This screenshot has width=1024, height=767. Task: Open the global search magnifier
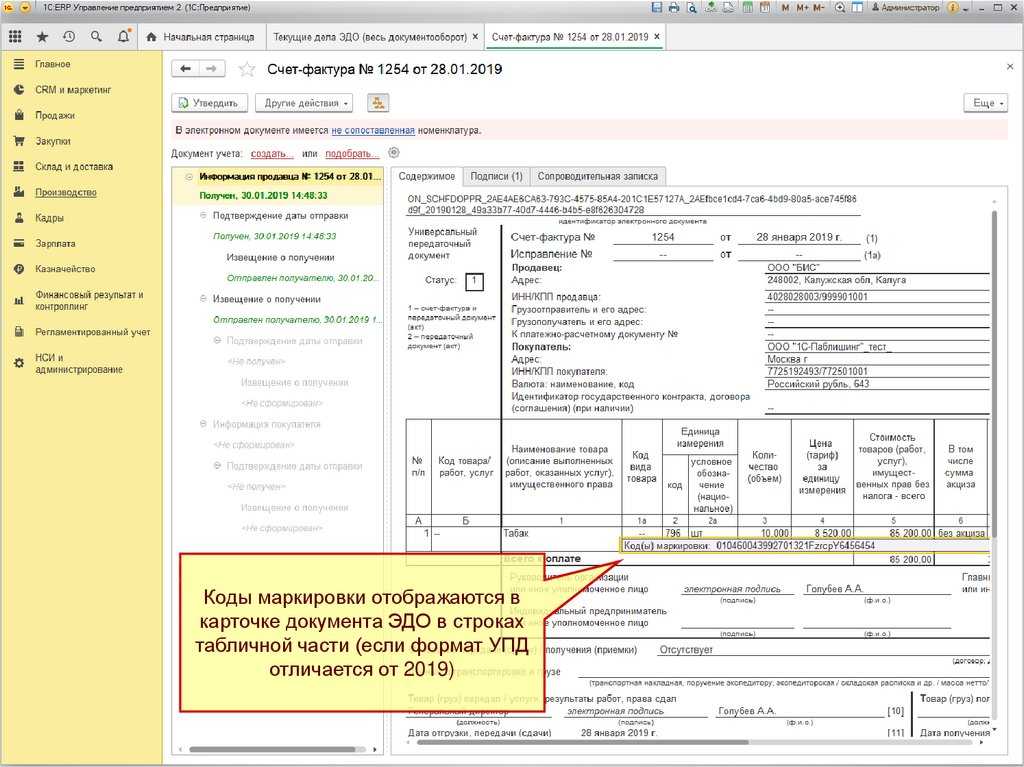click(97, 37)
